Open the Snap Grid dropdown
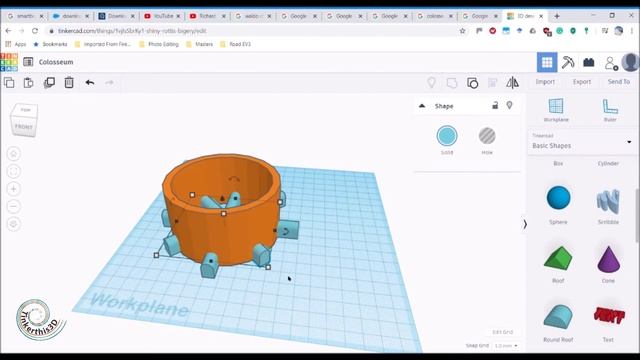This screenshot has width=640, height=360. pyautogui.click(x=506, y=346)
